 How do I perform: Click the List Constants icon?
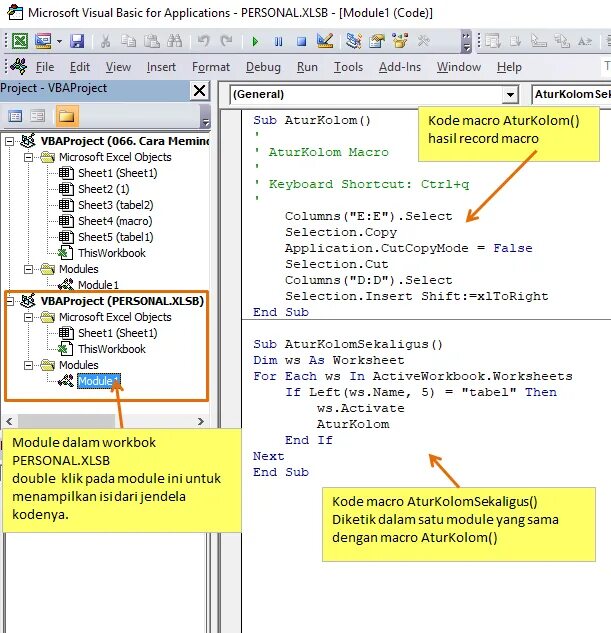tap(515, 41)
